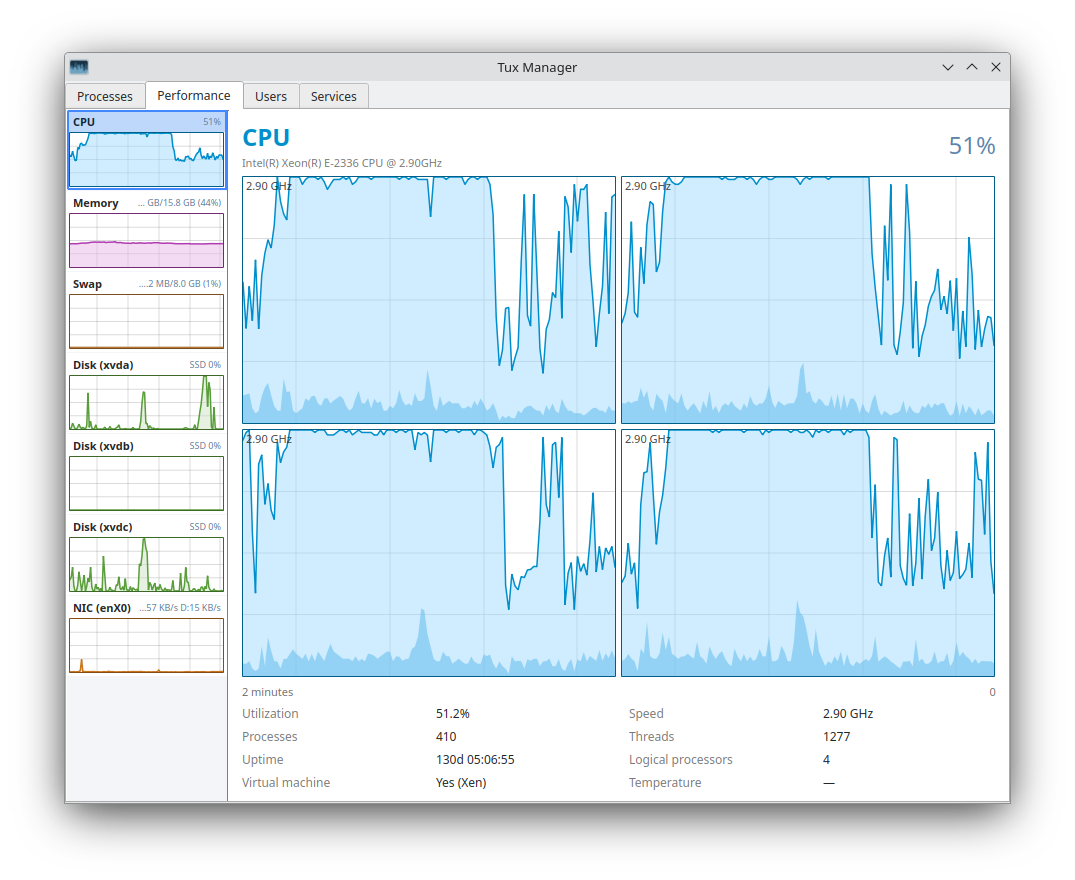Click the second CPU core graph (top-right)

pos(808,300)
